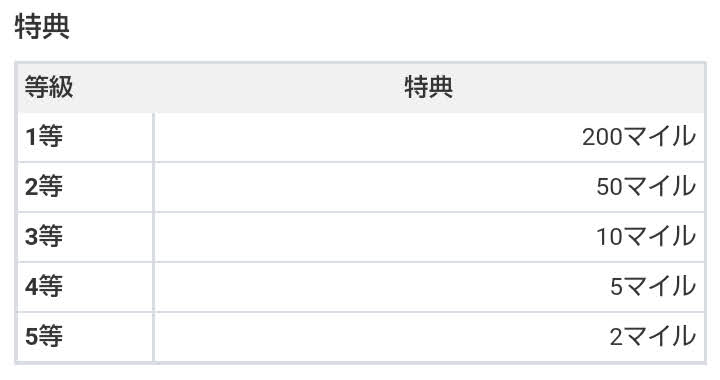Select the 1等 row label
The height and width of the screenshot is (380, 720).
[44, 137]
